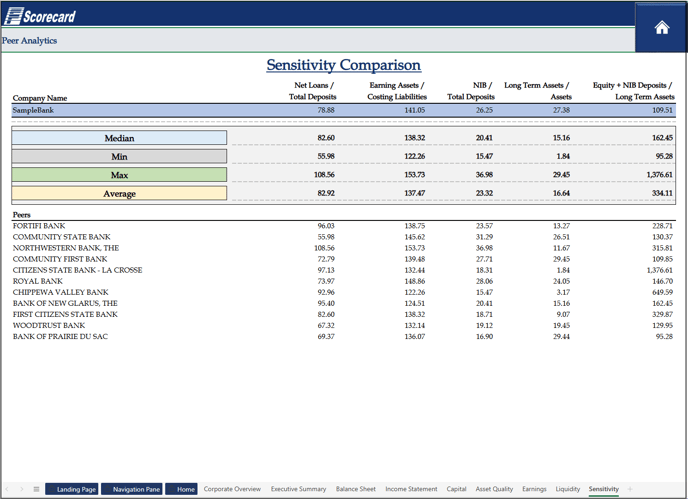Image resolution: width=688 pixels, height=499 pixels.
Task: Click the Sensitivity Comparison title link
Action: tap(344, 65)
